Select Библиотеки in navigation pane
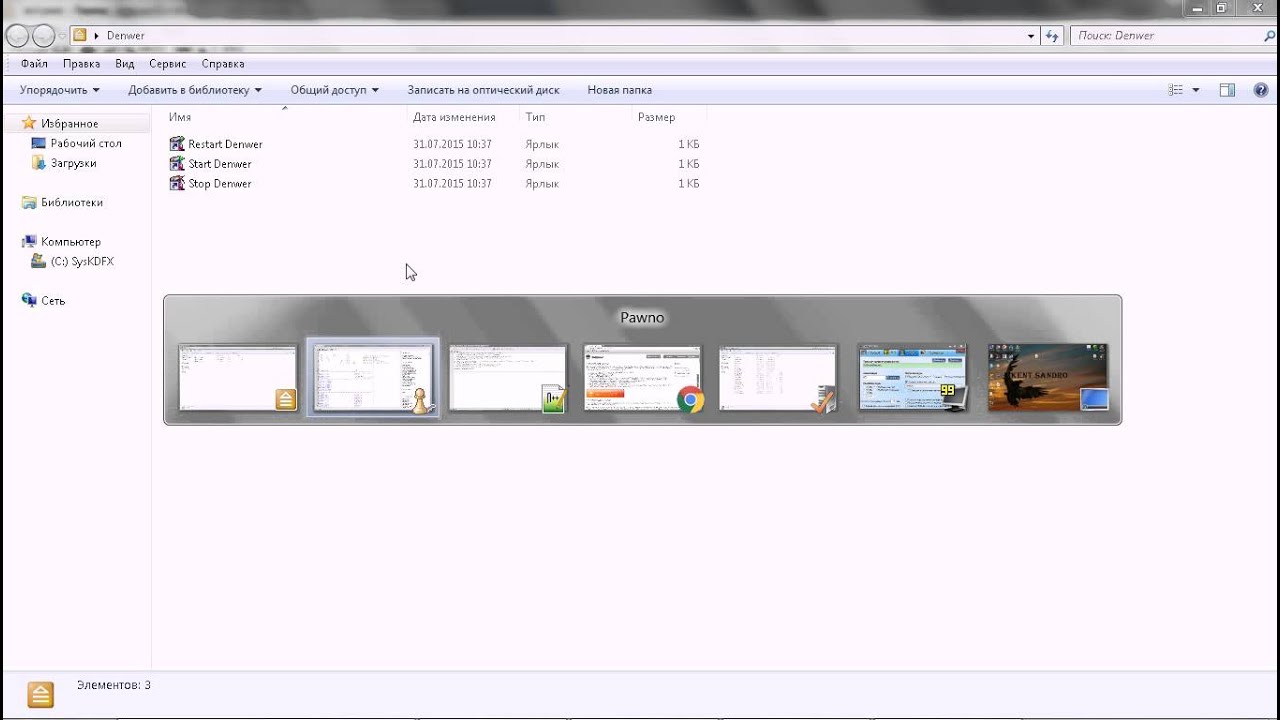 pos(71,202)
